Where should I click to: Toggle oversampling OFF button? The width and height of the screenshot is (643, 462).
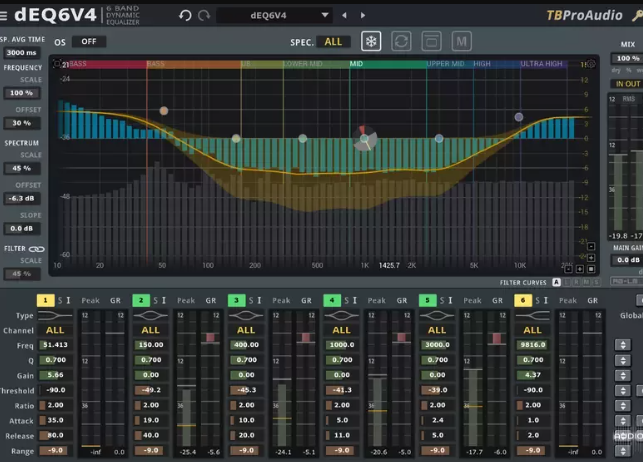pyautogui.click(x=89, y=41)
